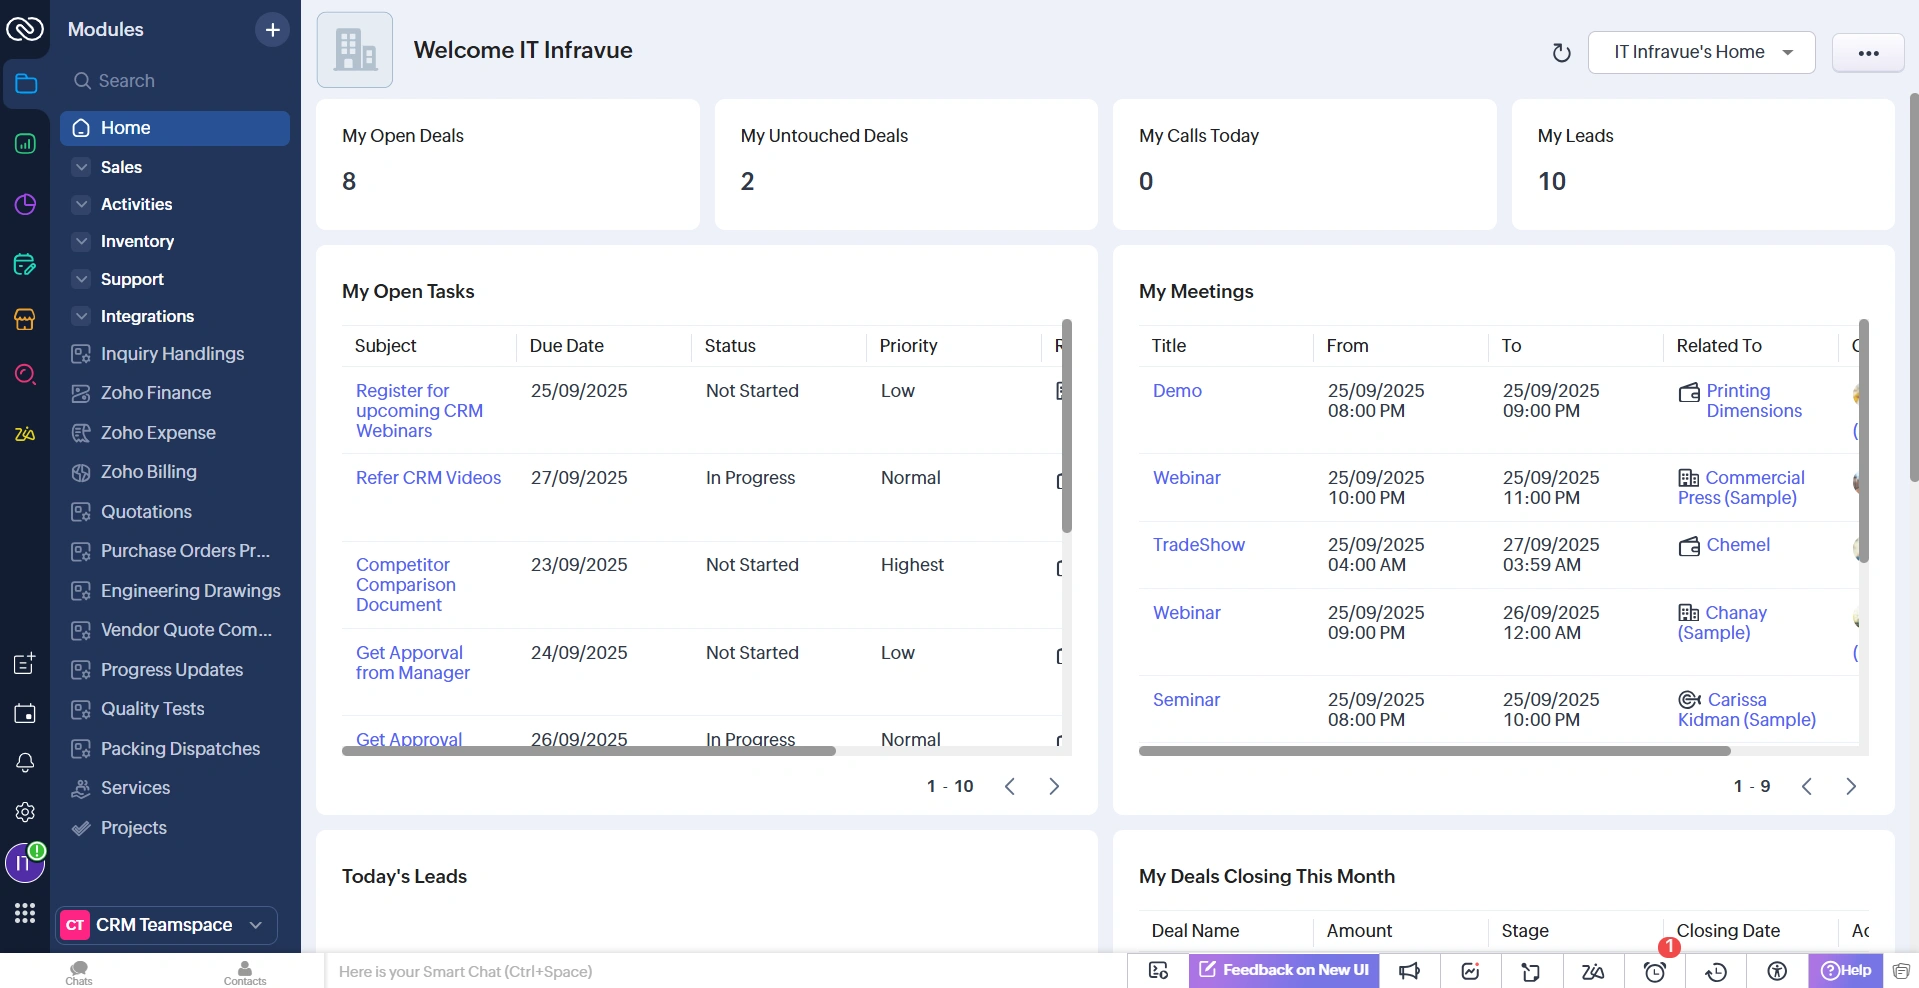The height and width of the screenshot is (988, 1919).
Task: Click the settings gear in the sidebar
Action: coord(25,812)
